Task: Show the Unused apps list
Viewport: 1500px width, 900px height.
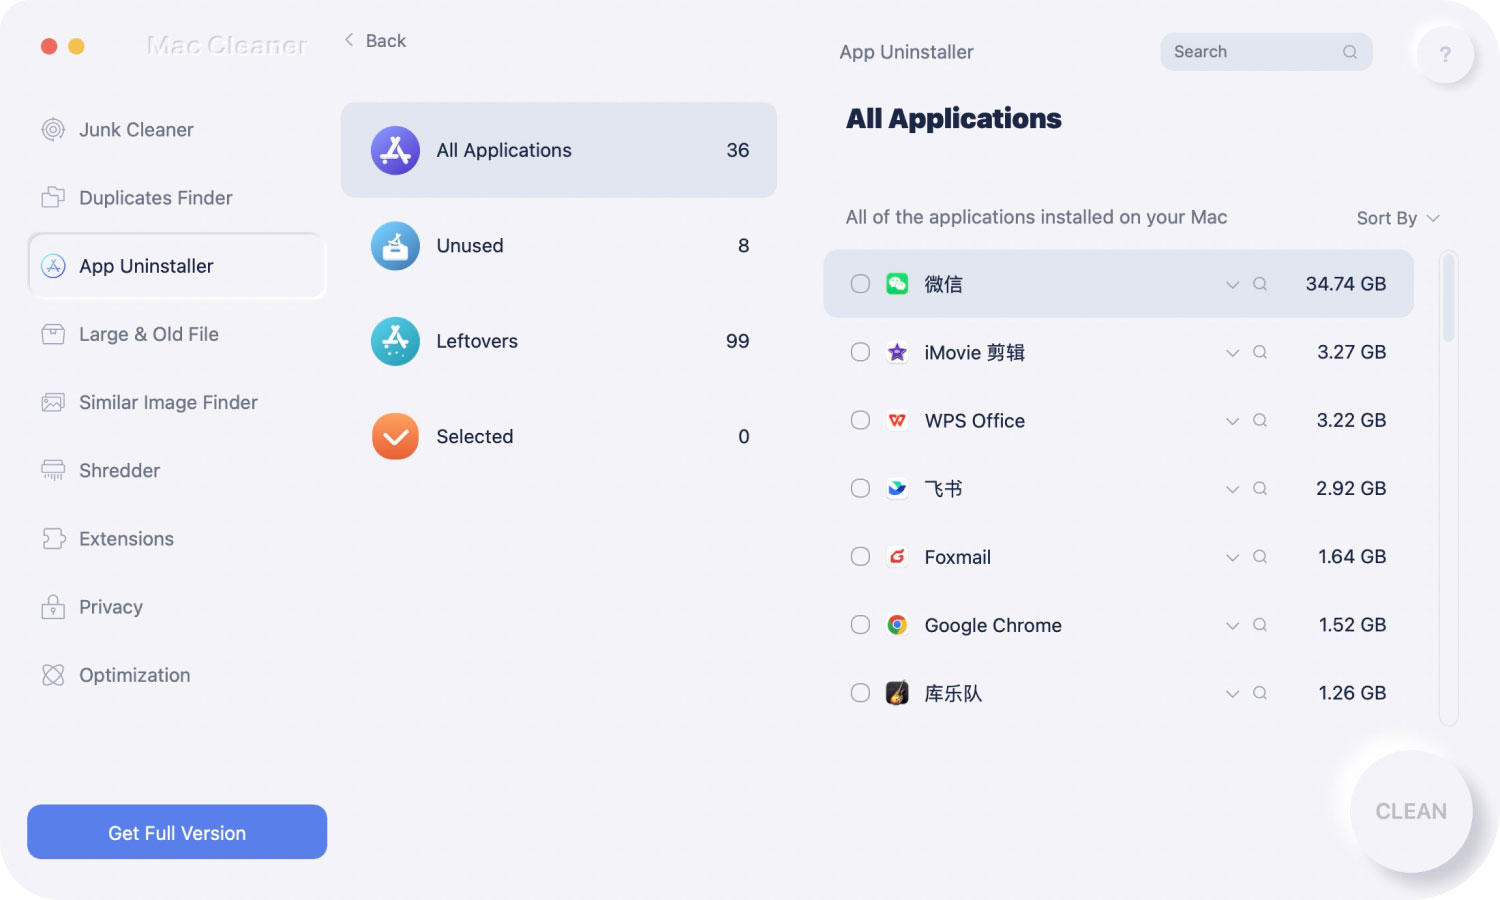Action: point(559,246)
